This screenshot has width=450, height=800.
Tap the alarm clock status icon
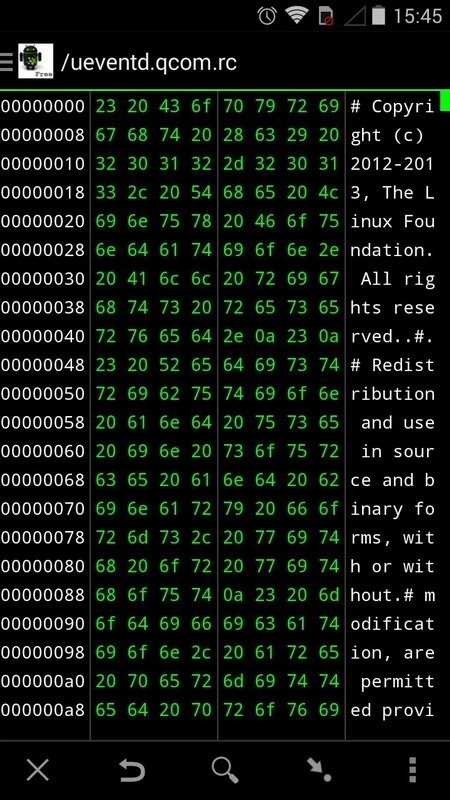tap(267, 16)
